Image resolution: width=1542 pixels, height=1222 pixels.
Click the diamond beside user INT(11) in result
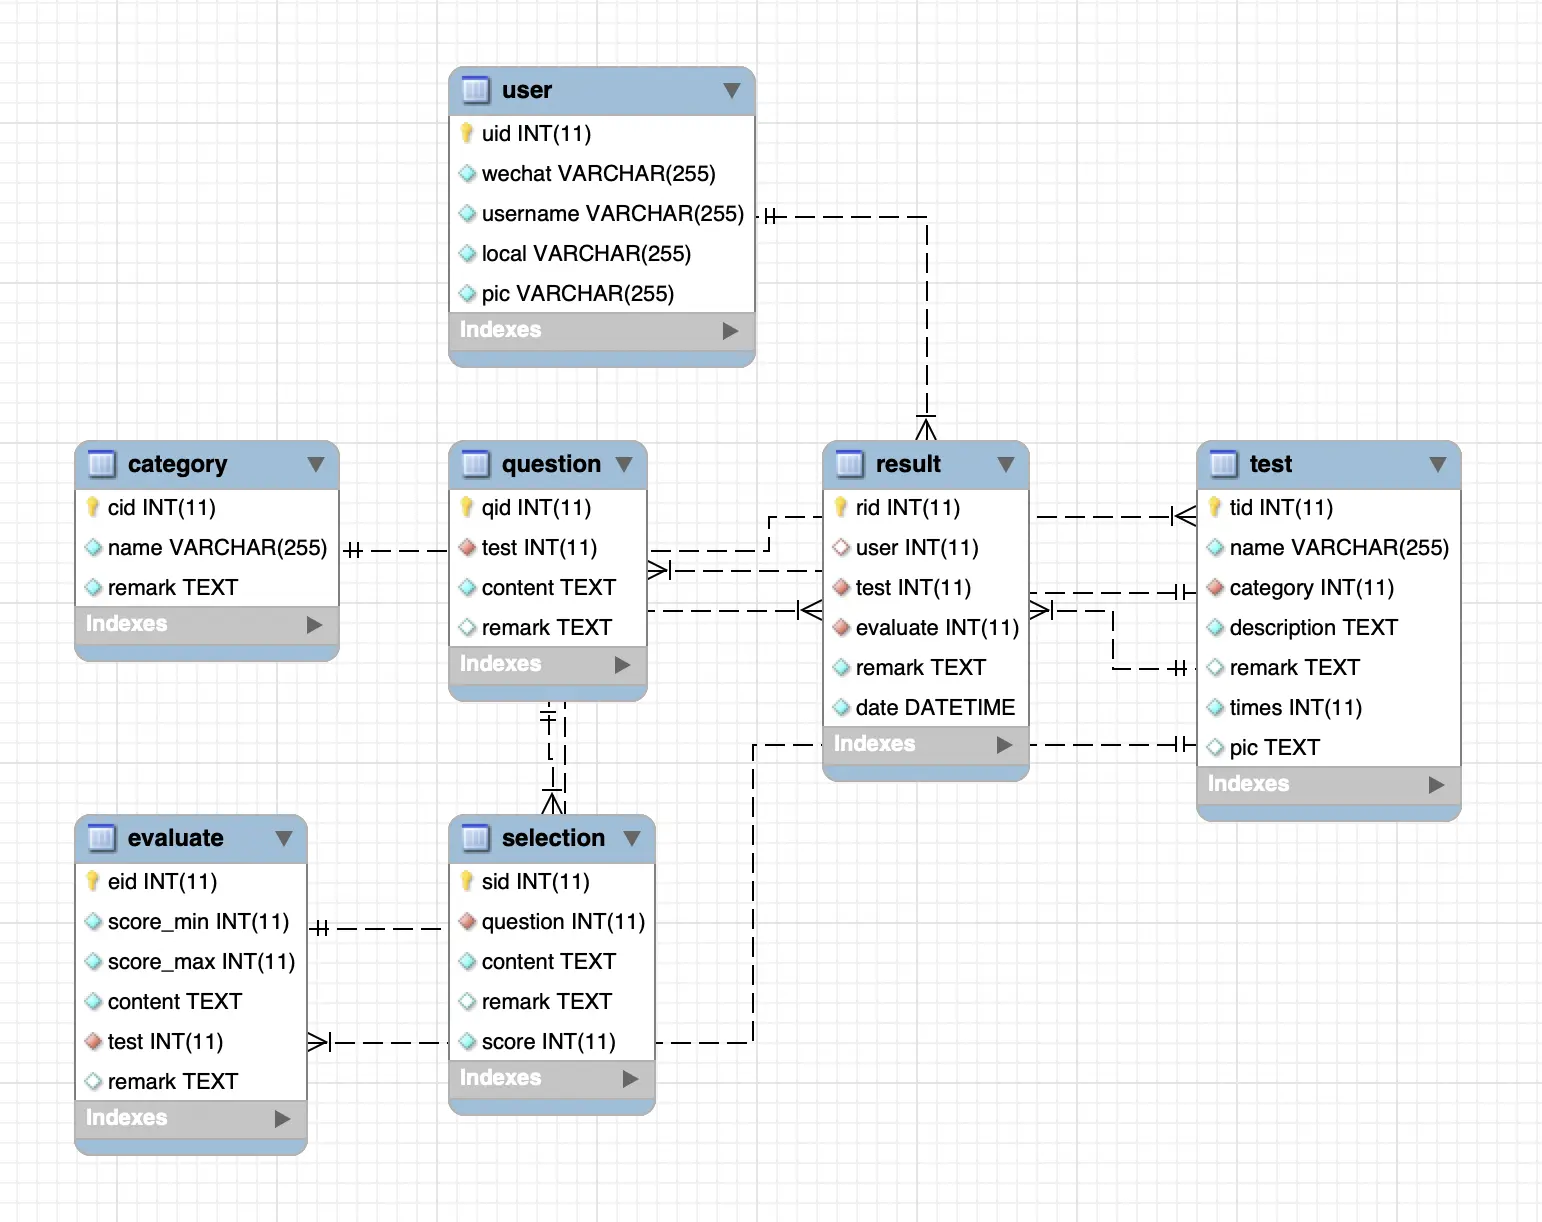(841, 547)
